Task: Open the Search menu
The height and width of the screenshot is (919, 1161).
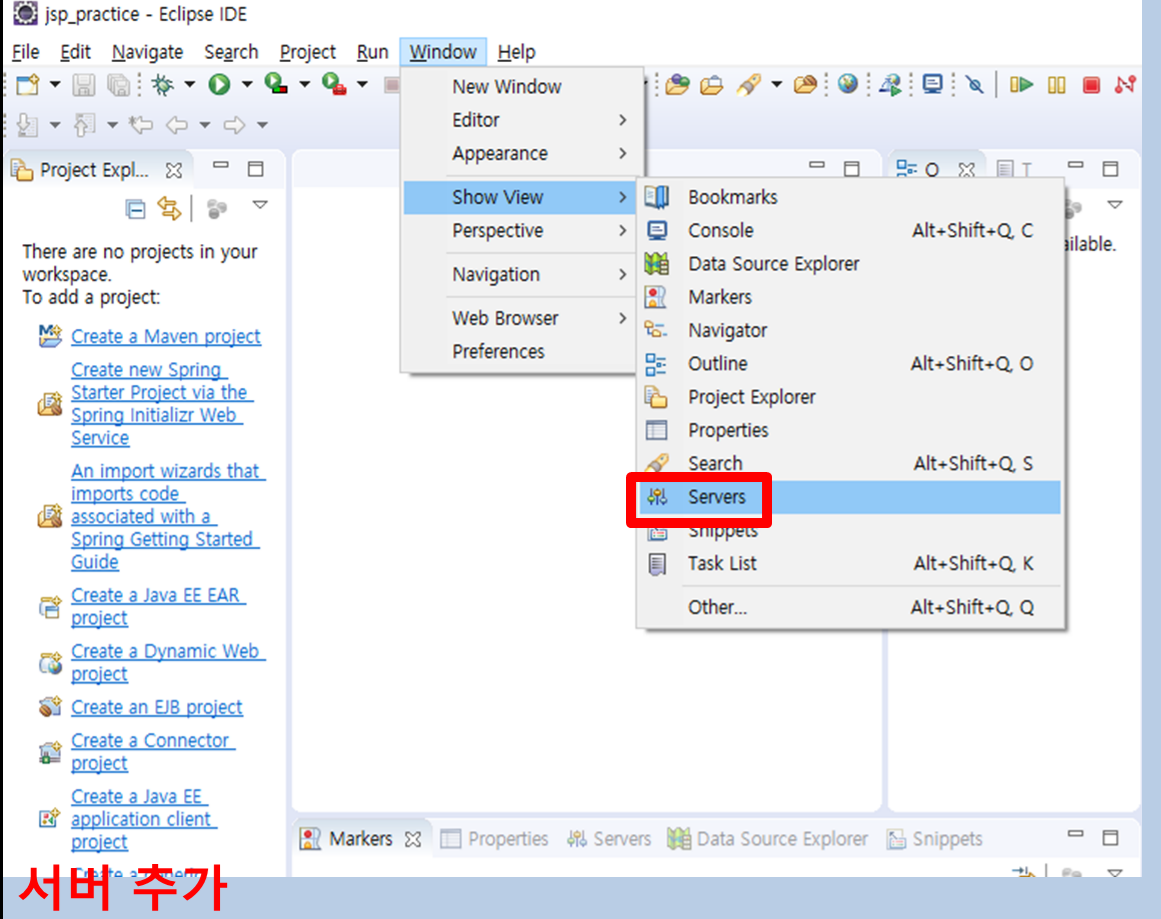Action: tap(231, 53)
